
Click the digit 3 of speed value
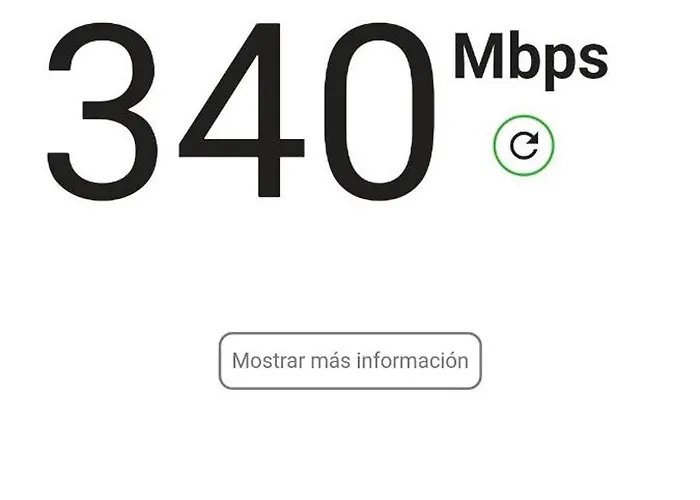102,111
